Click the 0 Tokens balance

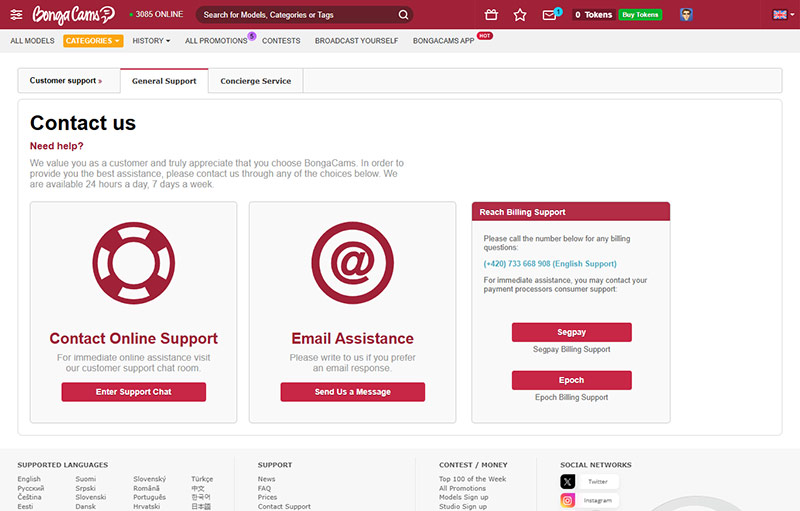click(x=593, y=15)
